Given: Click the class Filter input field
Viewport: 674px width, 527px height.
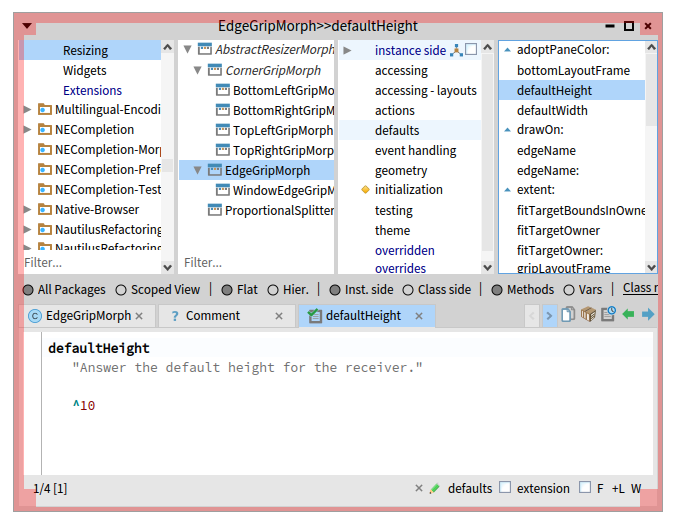Looking at the screenshot, I should [257, 262].
